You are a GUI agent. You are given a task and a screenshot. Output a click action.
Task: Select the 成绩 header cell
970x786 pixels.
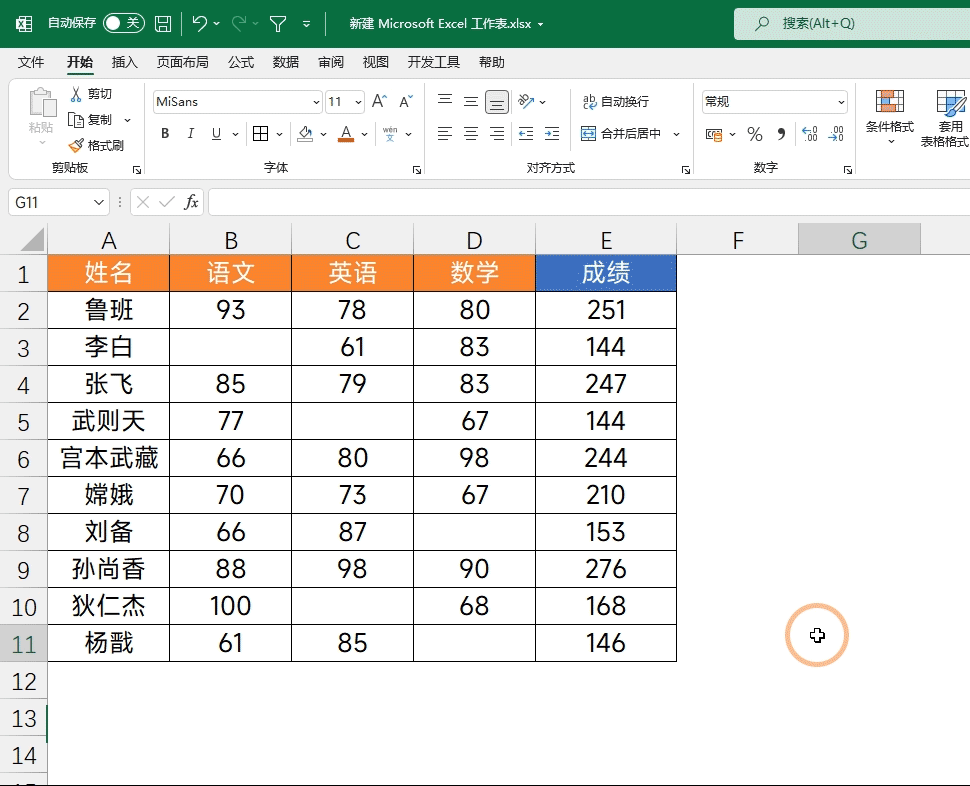click(x=606, y=273)
